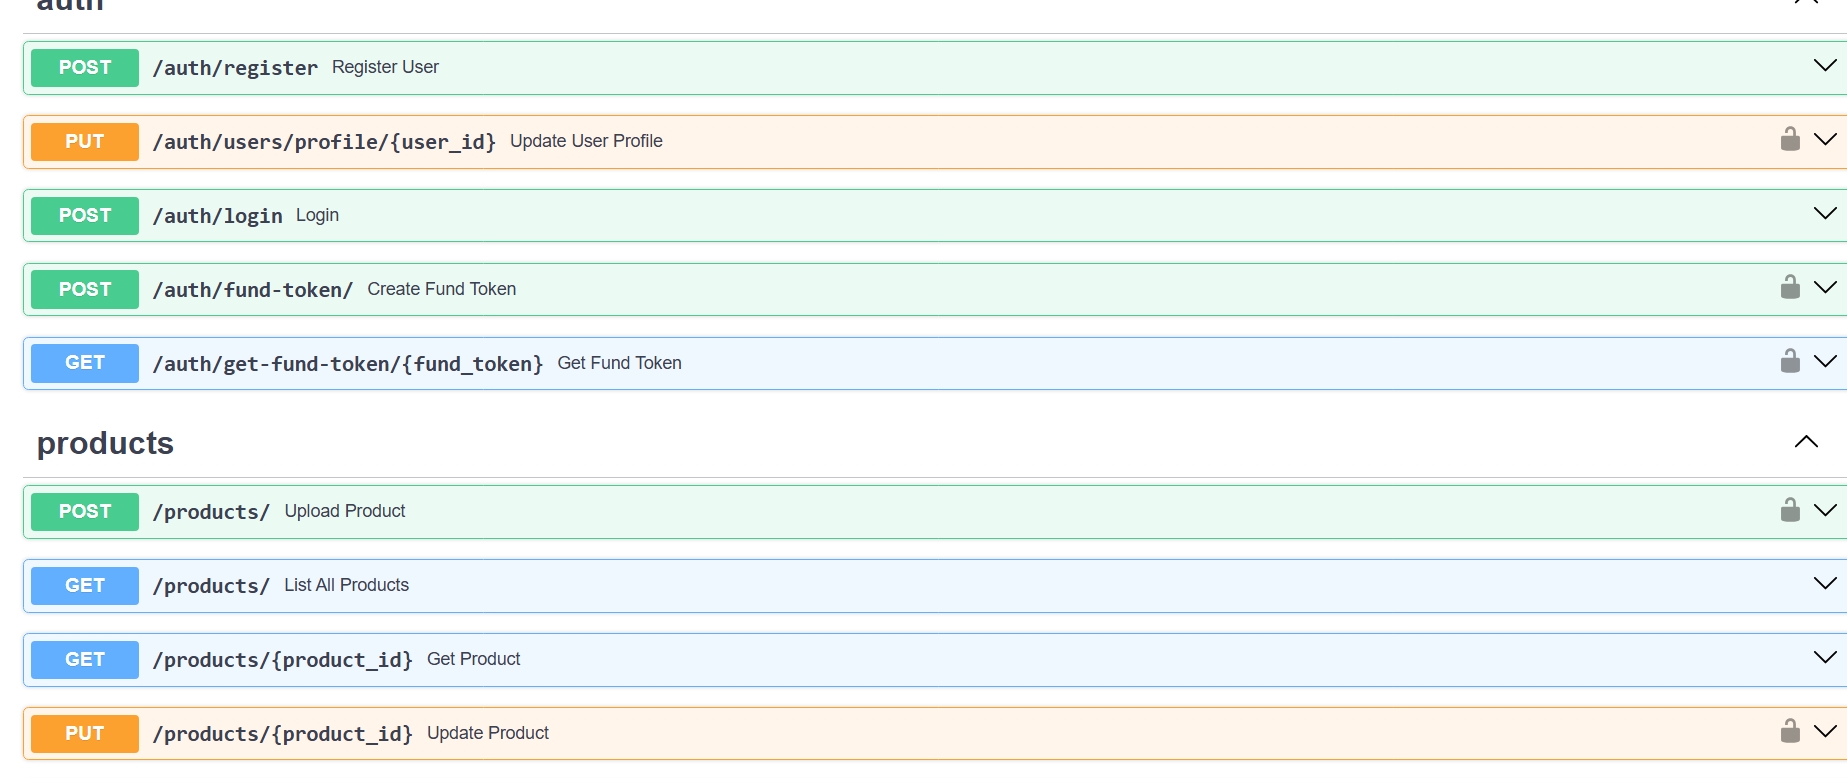This screenshot has width=1847, height=778.
Task: Open the /products/{product_id} path of Get Product
Action: pyautogui.click(x=283, y=660)
